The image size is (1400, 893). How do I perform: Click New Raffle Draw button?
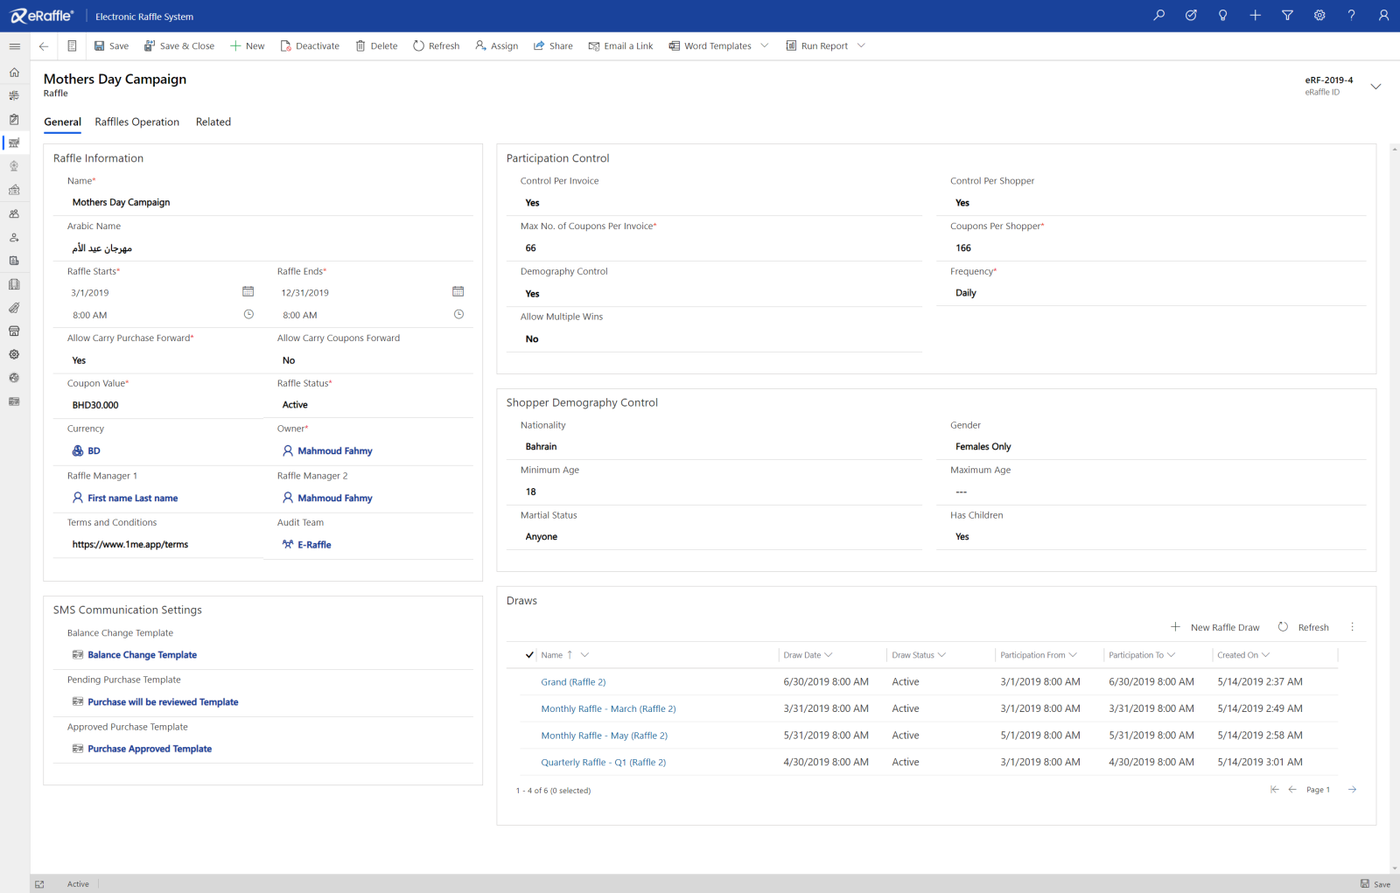click(x=1215, y=627)
